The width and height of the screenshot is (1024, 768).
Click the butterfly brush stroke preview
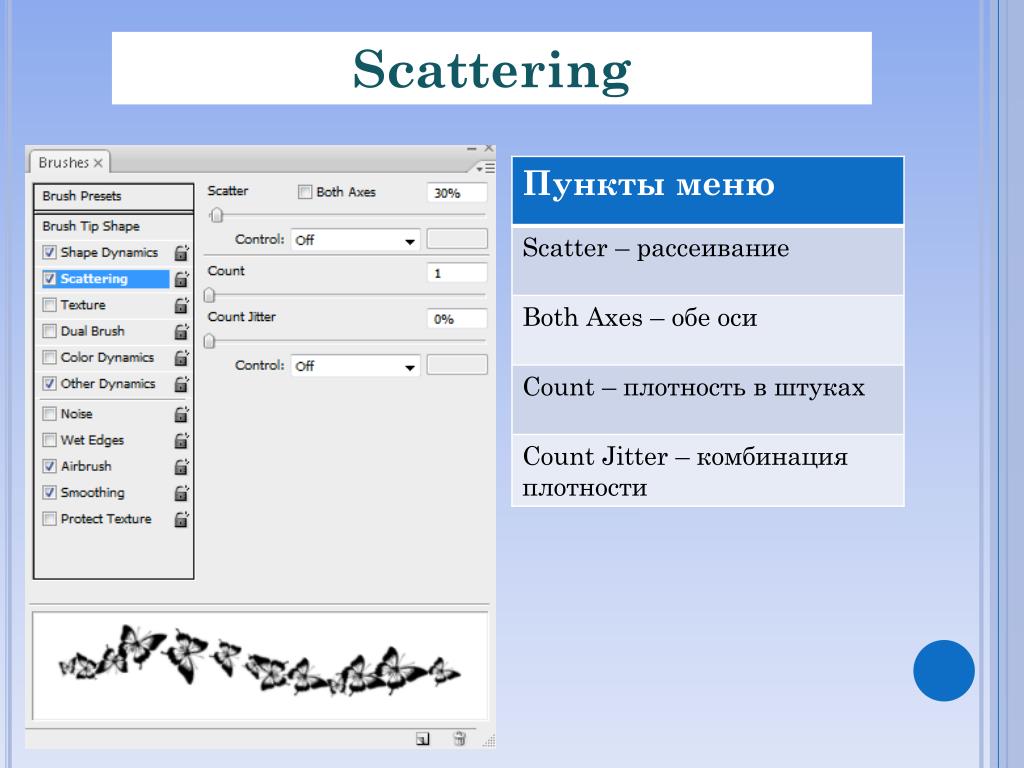pos(260,665)
